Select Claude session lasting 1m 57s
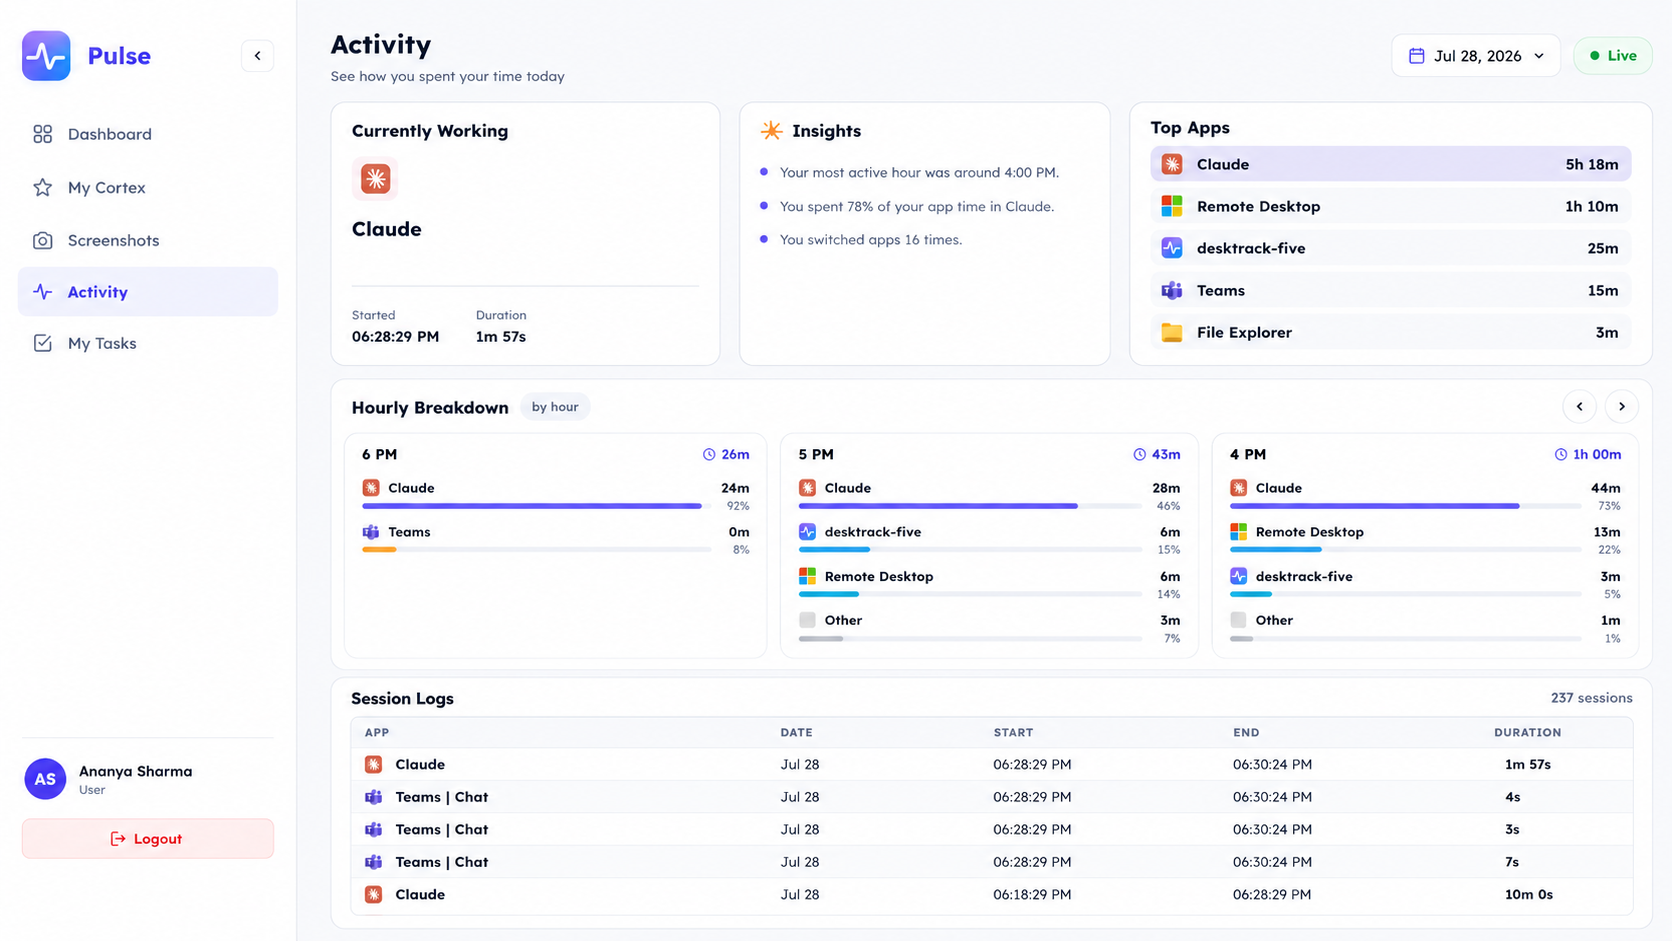Screen dimensions: 1672x941 click(x=992, y=764)
